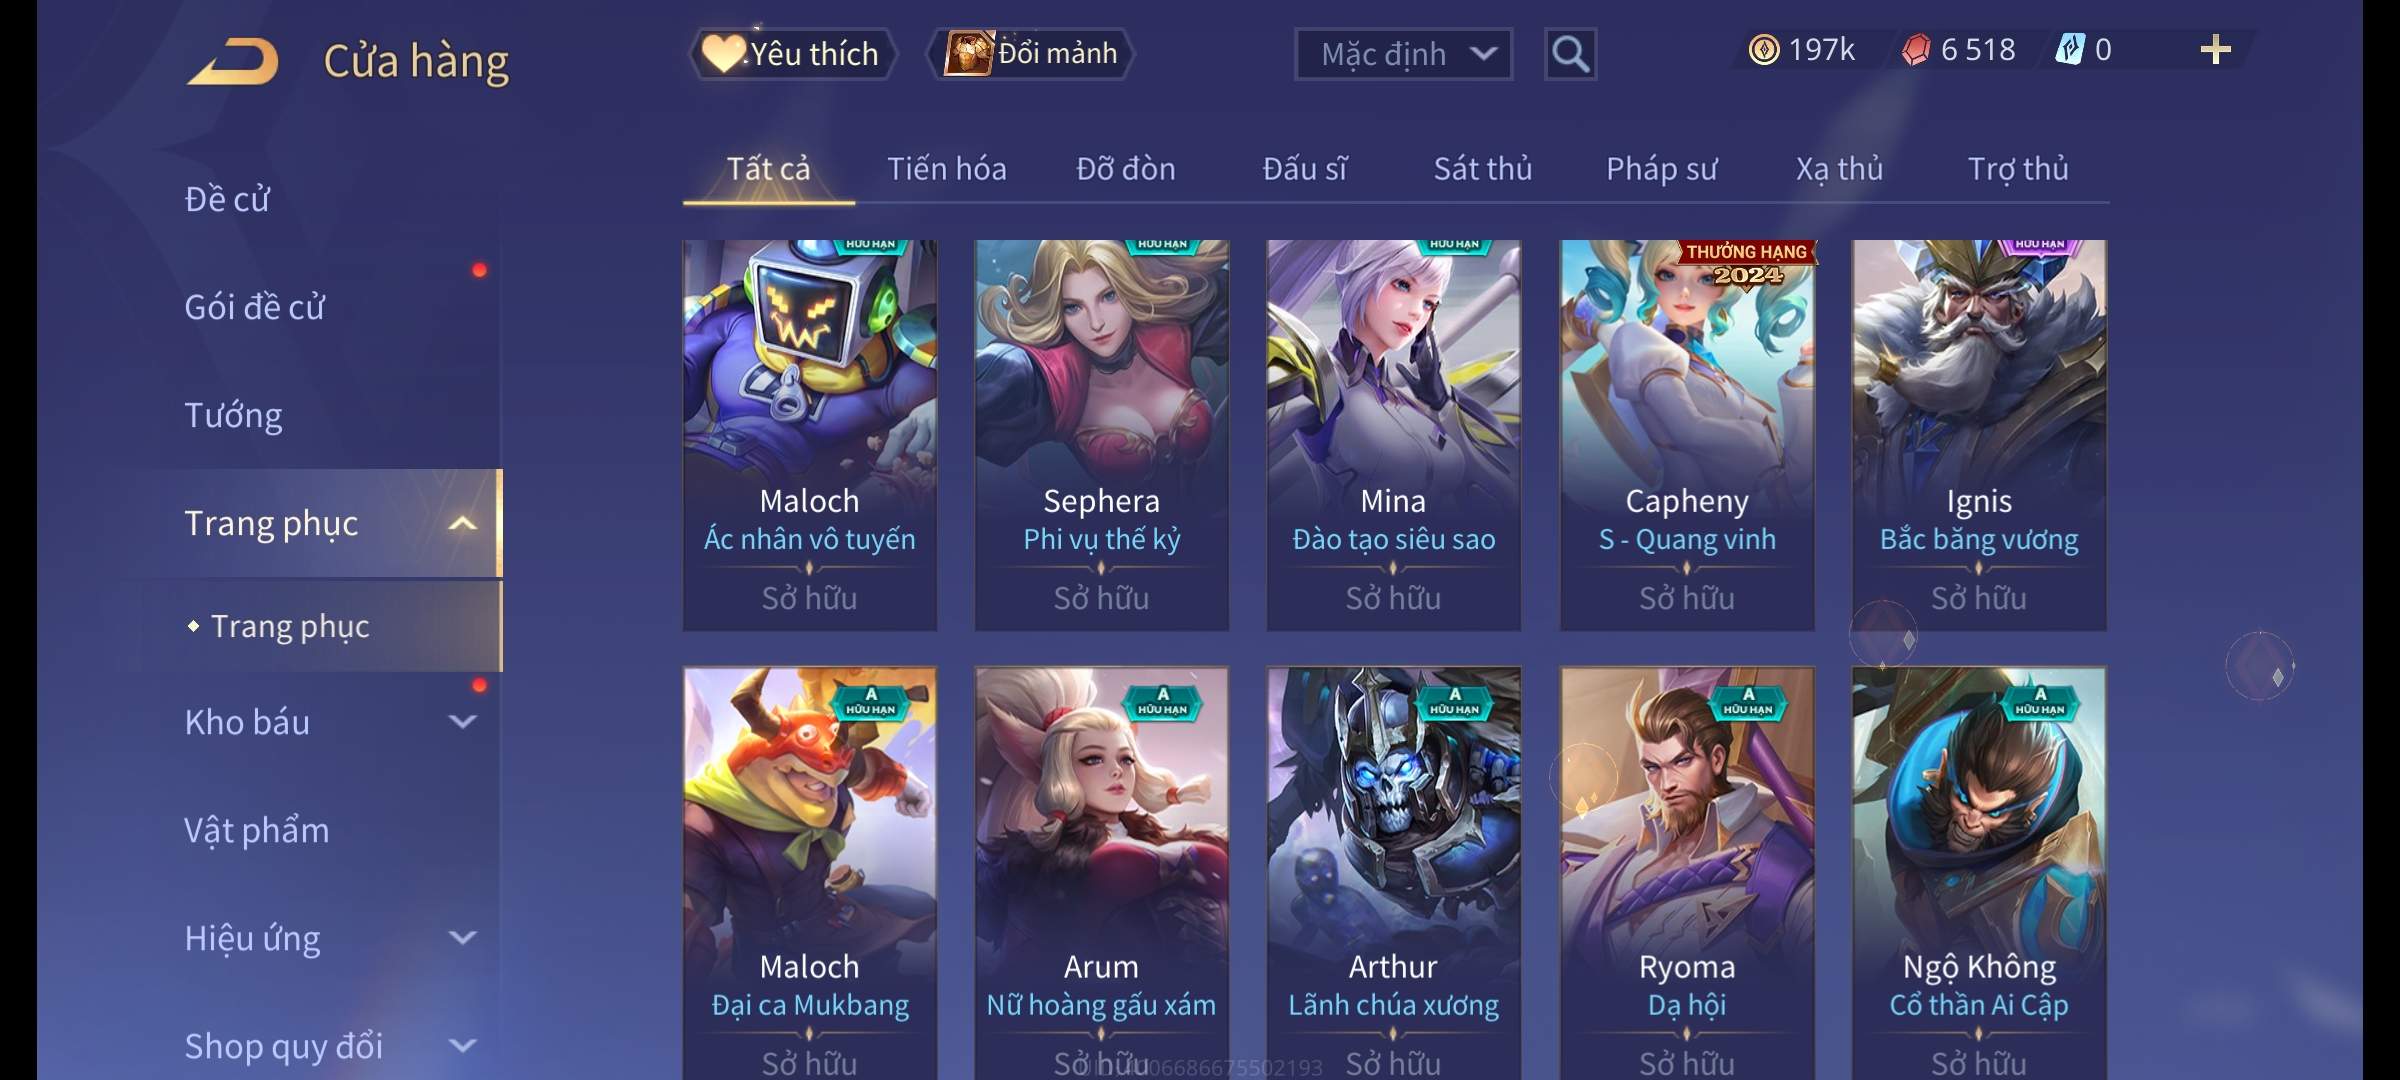Tap the blue ticket currency icon
This screenshot has width=2400, height=1080.
pos(2069,50)
